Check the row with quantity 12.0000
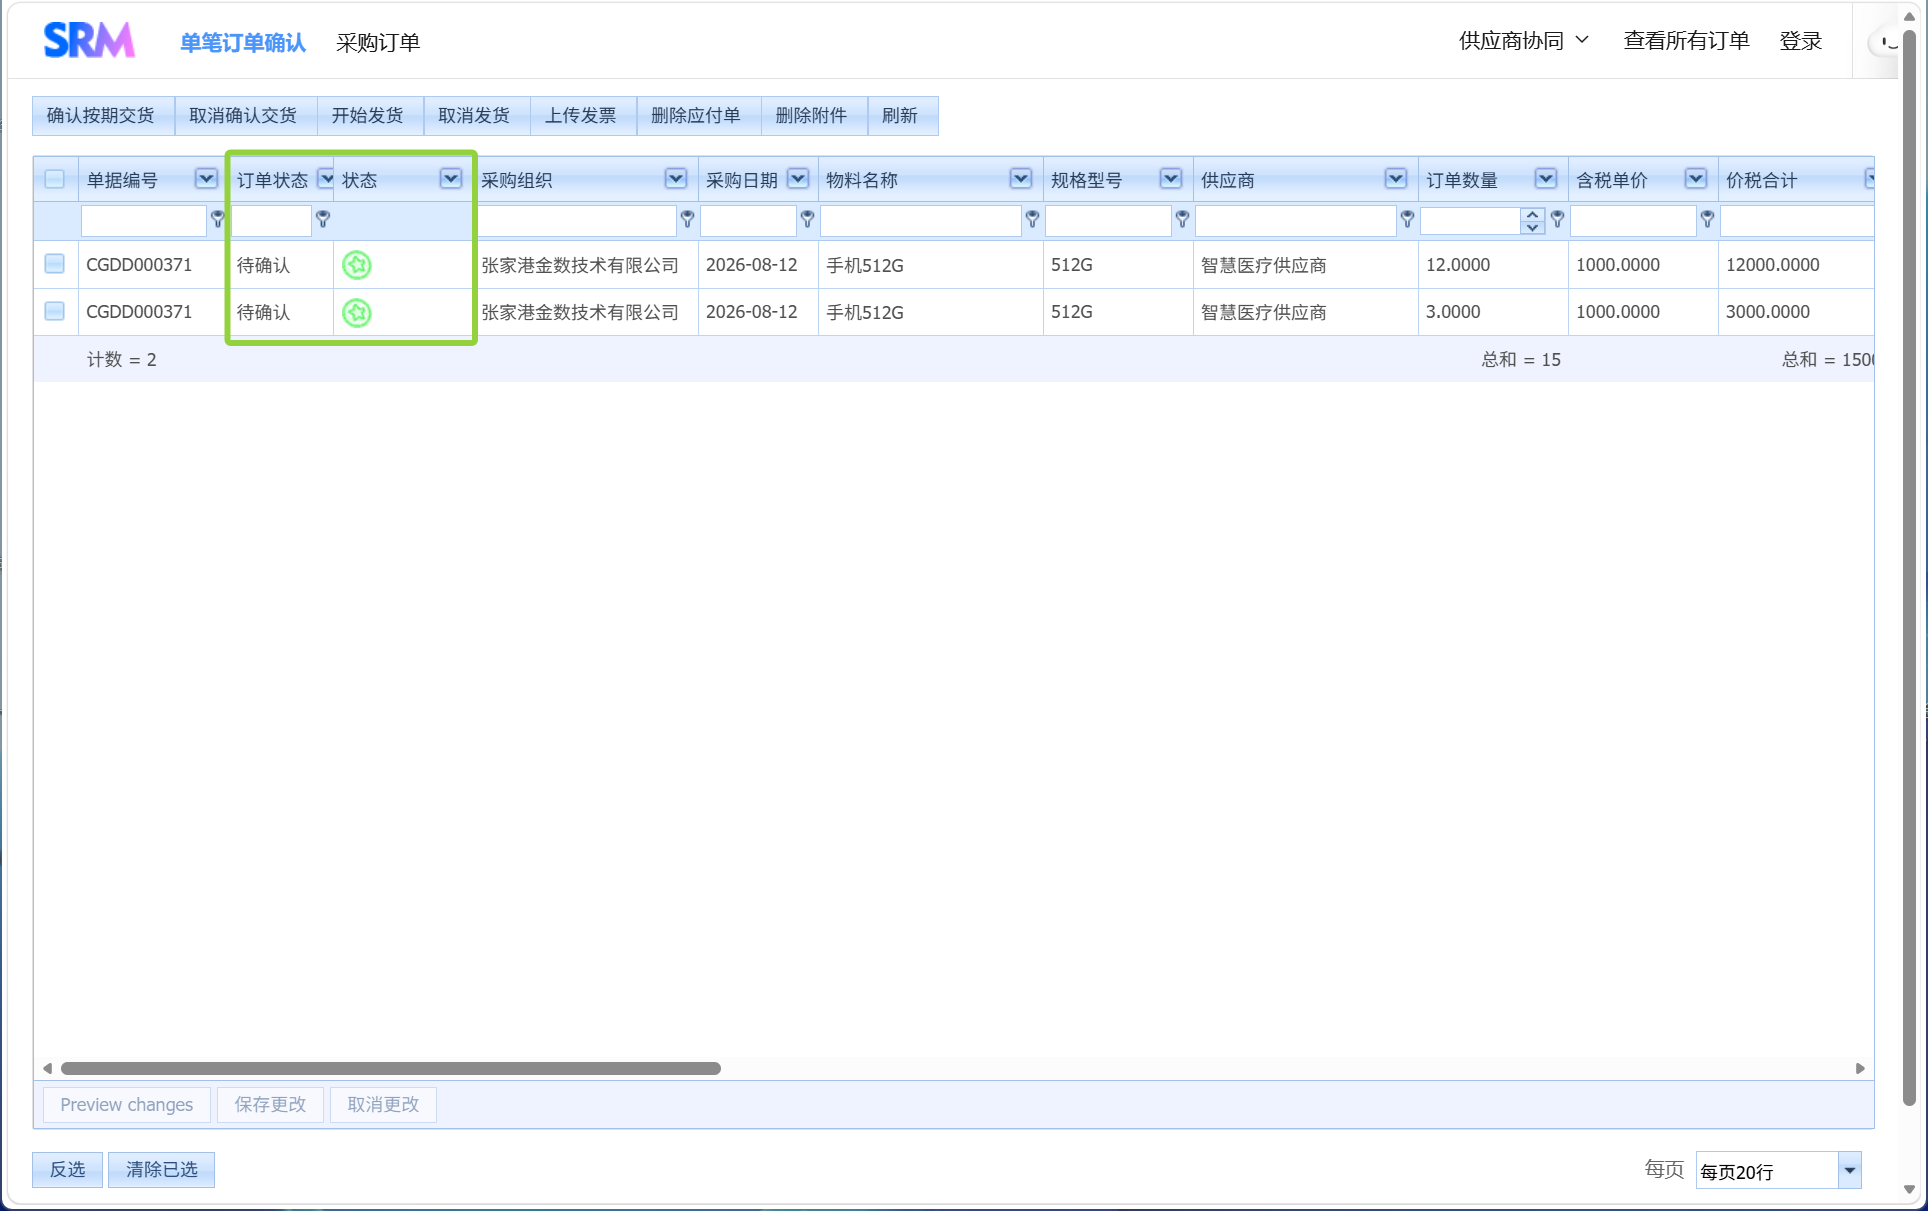This screenshot has width=1928, height=1211. click(x=55, y=264)
